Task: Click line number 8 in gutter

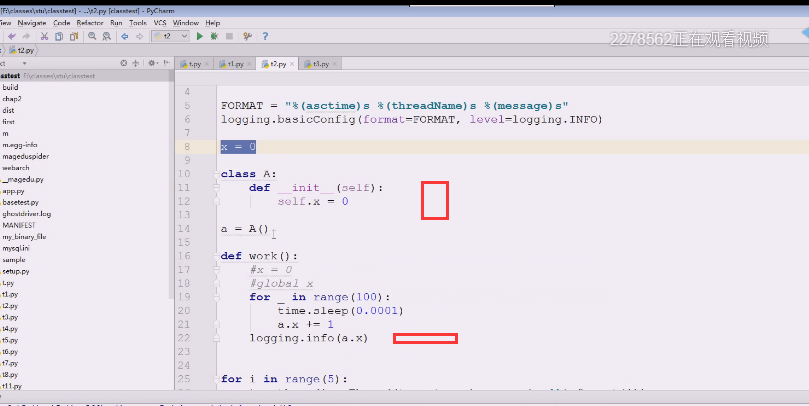Action: pos(187,147)
